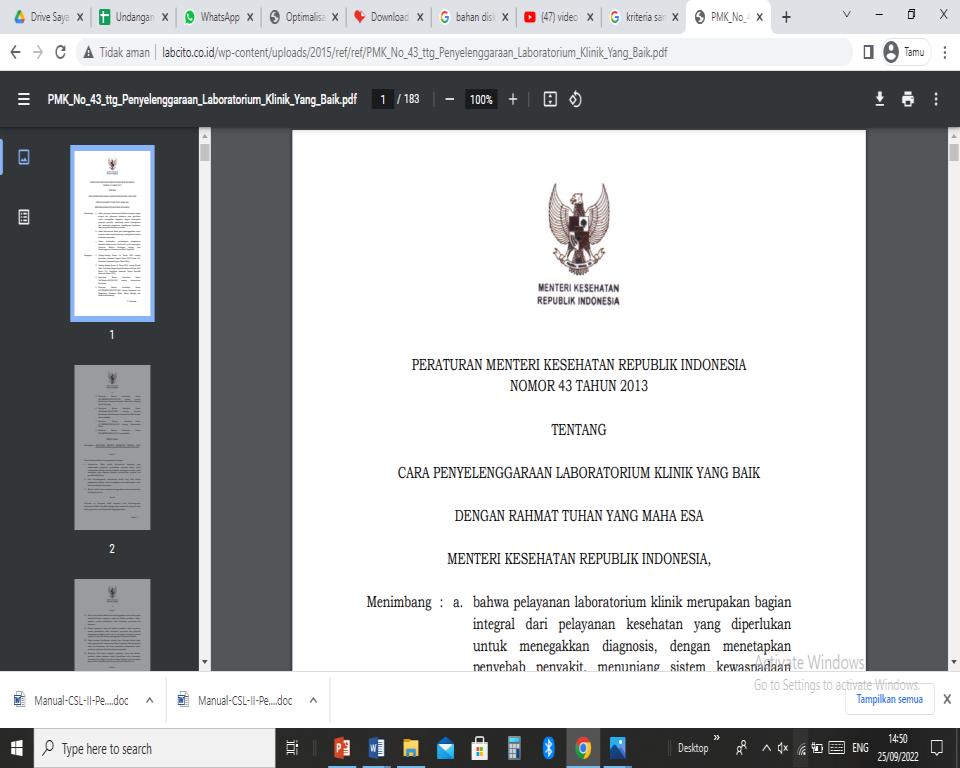
Task: Go back to previous page
Action: [x=15, y=53]
